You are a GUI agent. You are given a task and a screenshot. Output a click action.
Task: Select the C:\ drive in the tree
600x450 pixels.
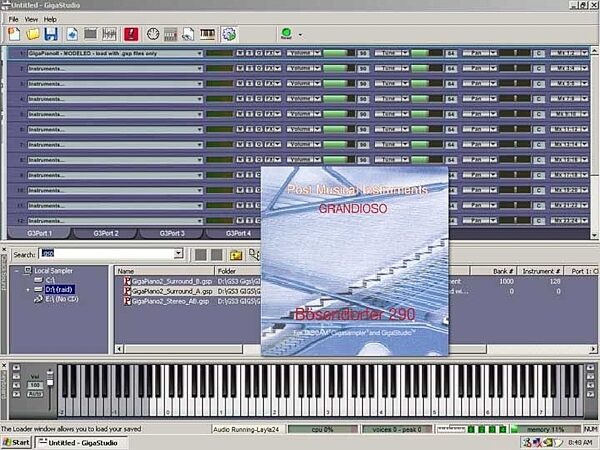click(50, 280)
